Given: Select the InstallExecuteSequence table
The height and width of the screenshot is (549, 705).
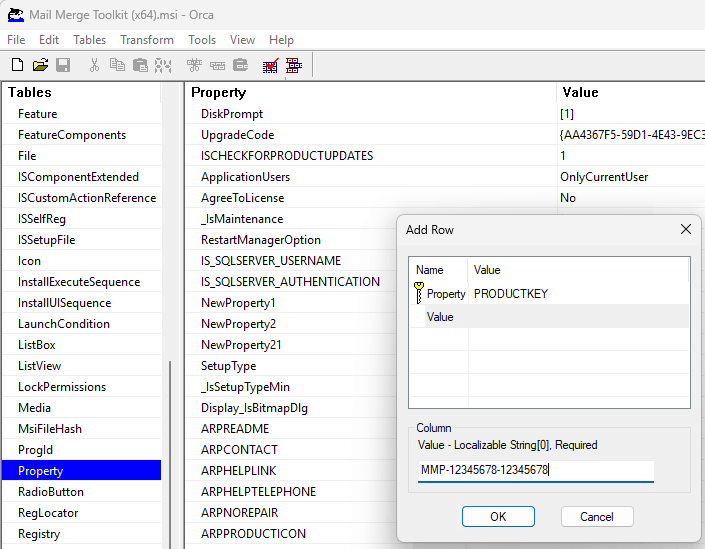Looking at the screenshot, I should coord(82,281).
